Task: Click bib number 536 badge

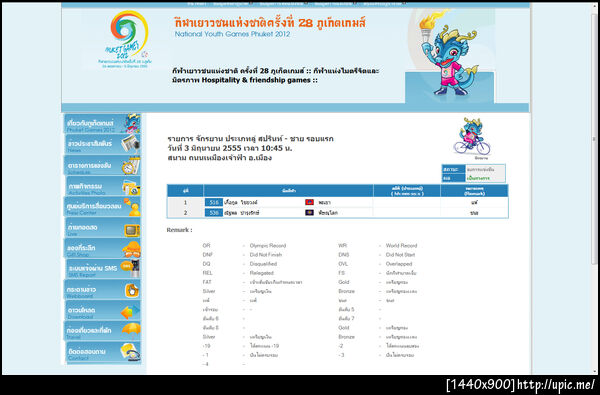Action: click(x=214, y=212)
